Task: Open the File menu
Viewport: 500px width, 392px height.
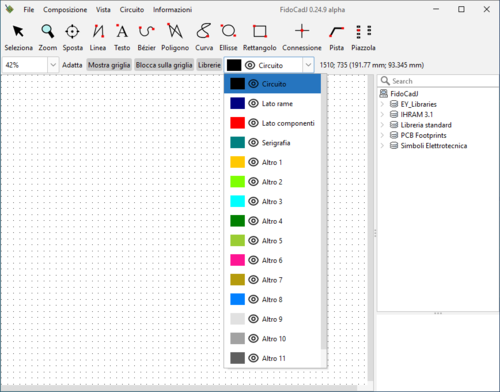Action: coord(29,10)
